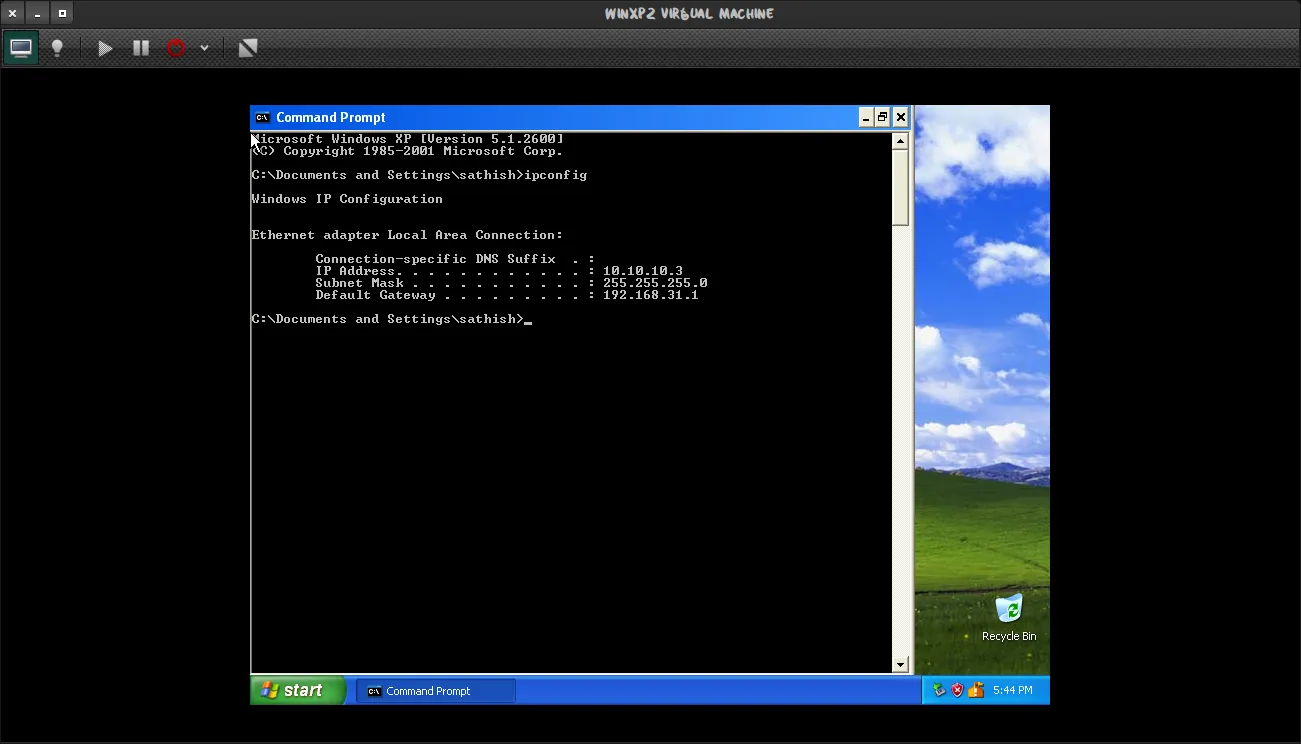Image resolution: width=1301 pixels, height=744 pixels.
Task: Click the Default Gateway value 192.168.31.1
Action: 651,295
